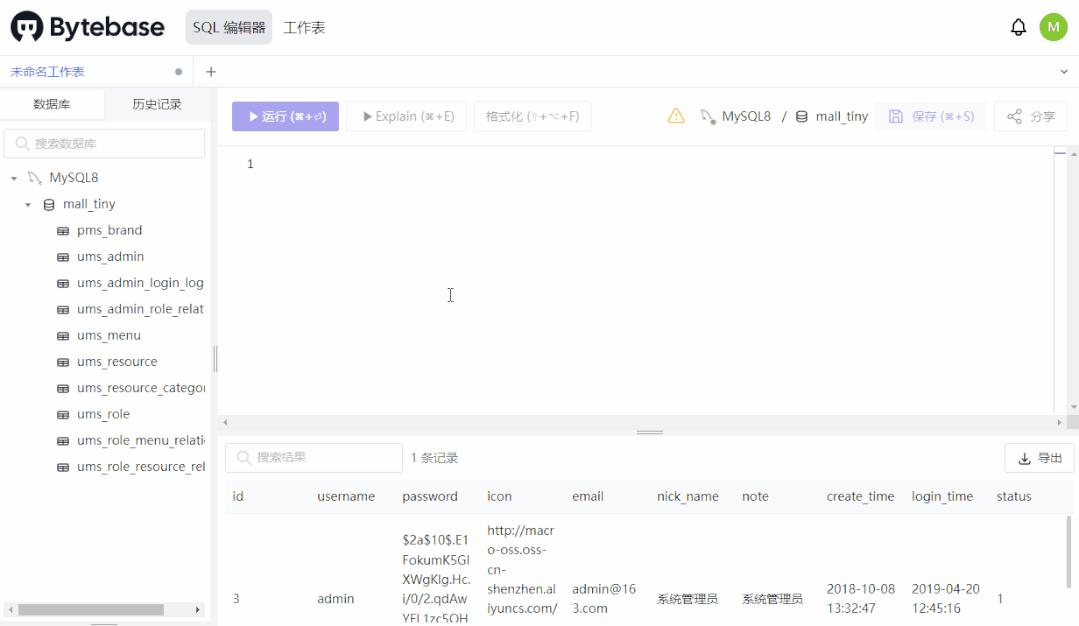This screenshot has height=626, width=1079.
Task: Open a new worksheet with the plus button
Action: tap(208, 71)
